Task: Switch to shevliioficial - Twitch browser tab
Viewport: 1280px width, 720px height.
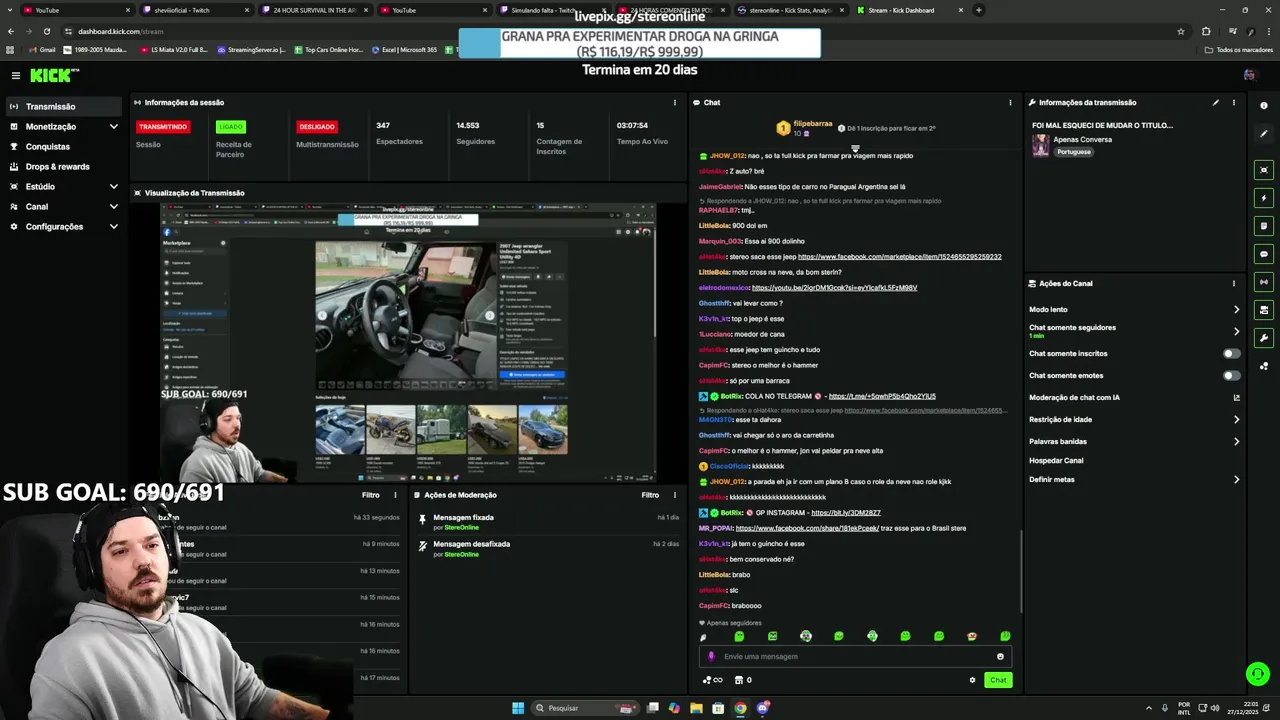Action: coord(195,10)
